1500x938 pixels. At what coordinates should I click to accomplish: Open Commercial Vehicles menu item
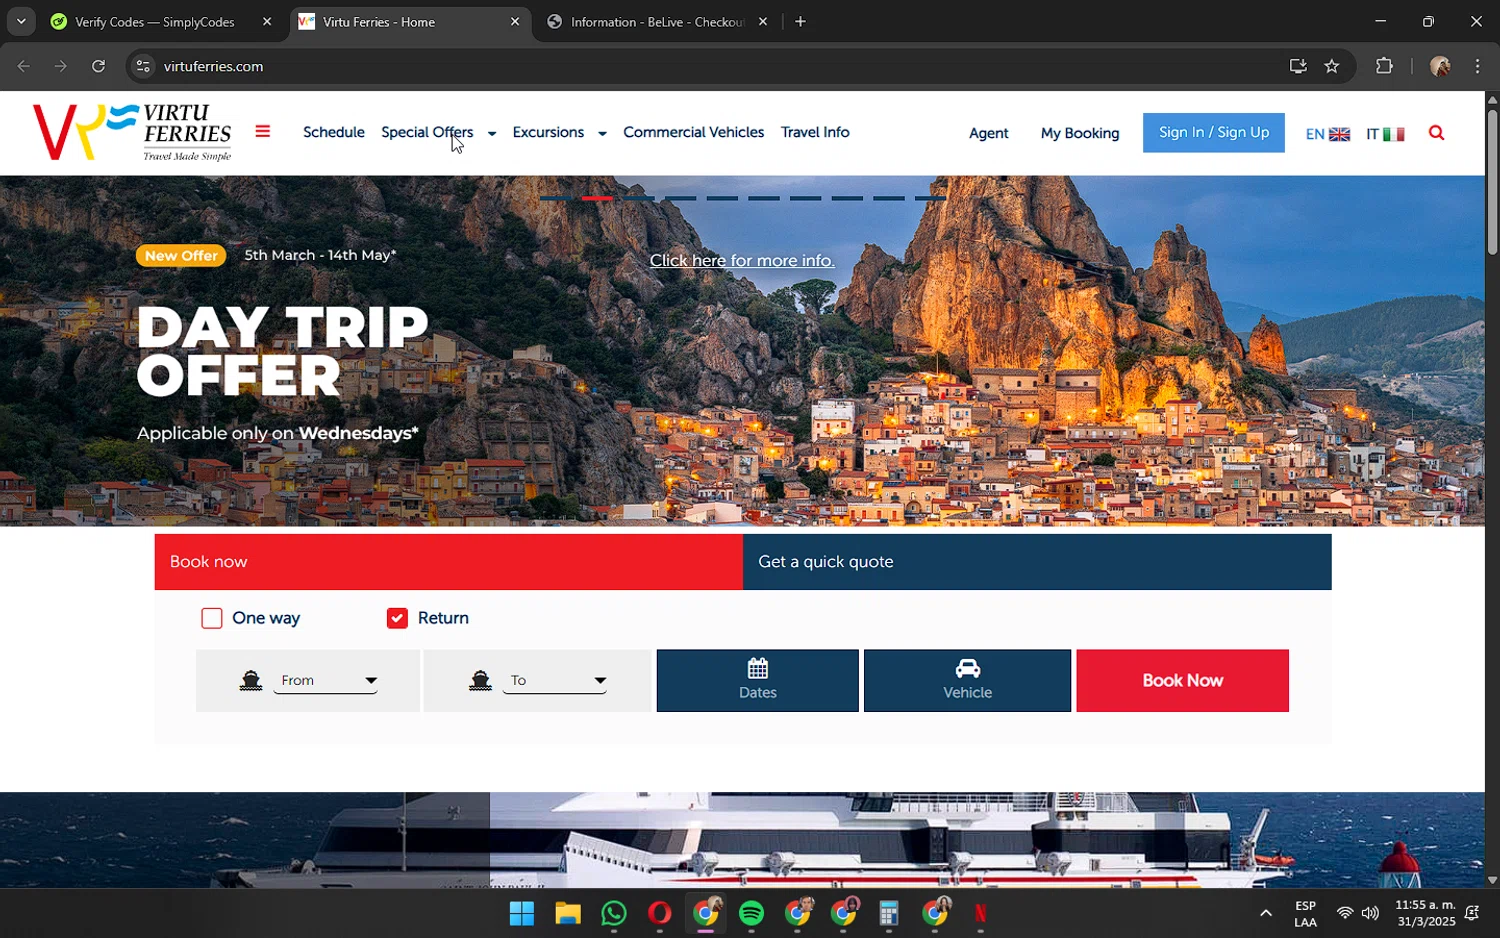click(x=693, y=132)
